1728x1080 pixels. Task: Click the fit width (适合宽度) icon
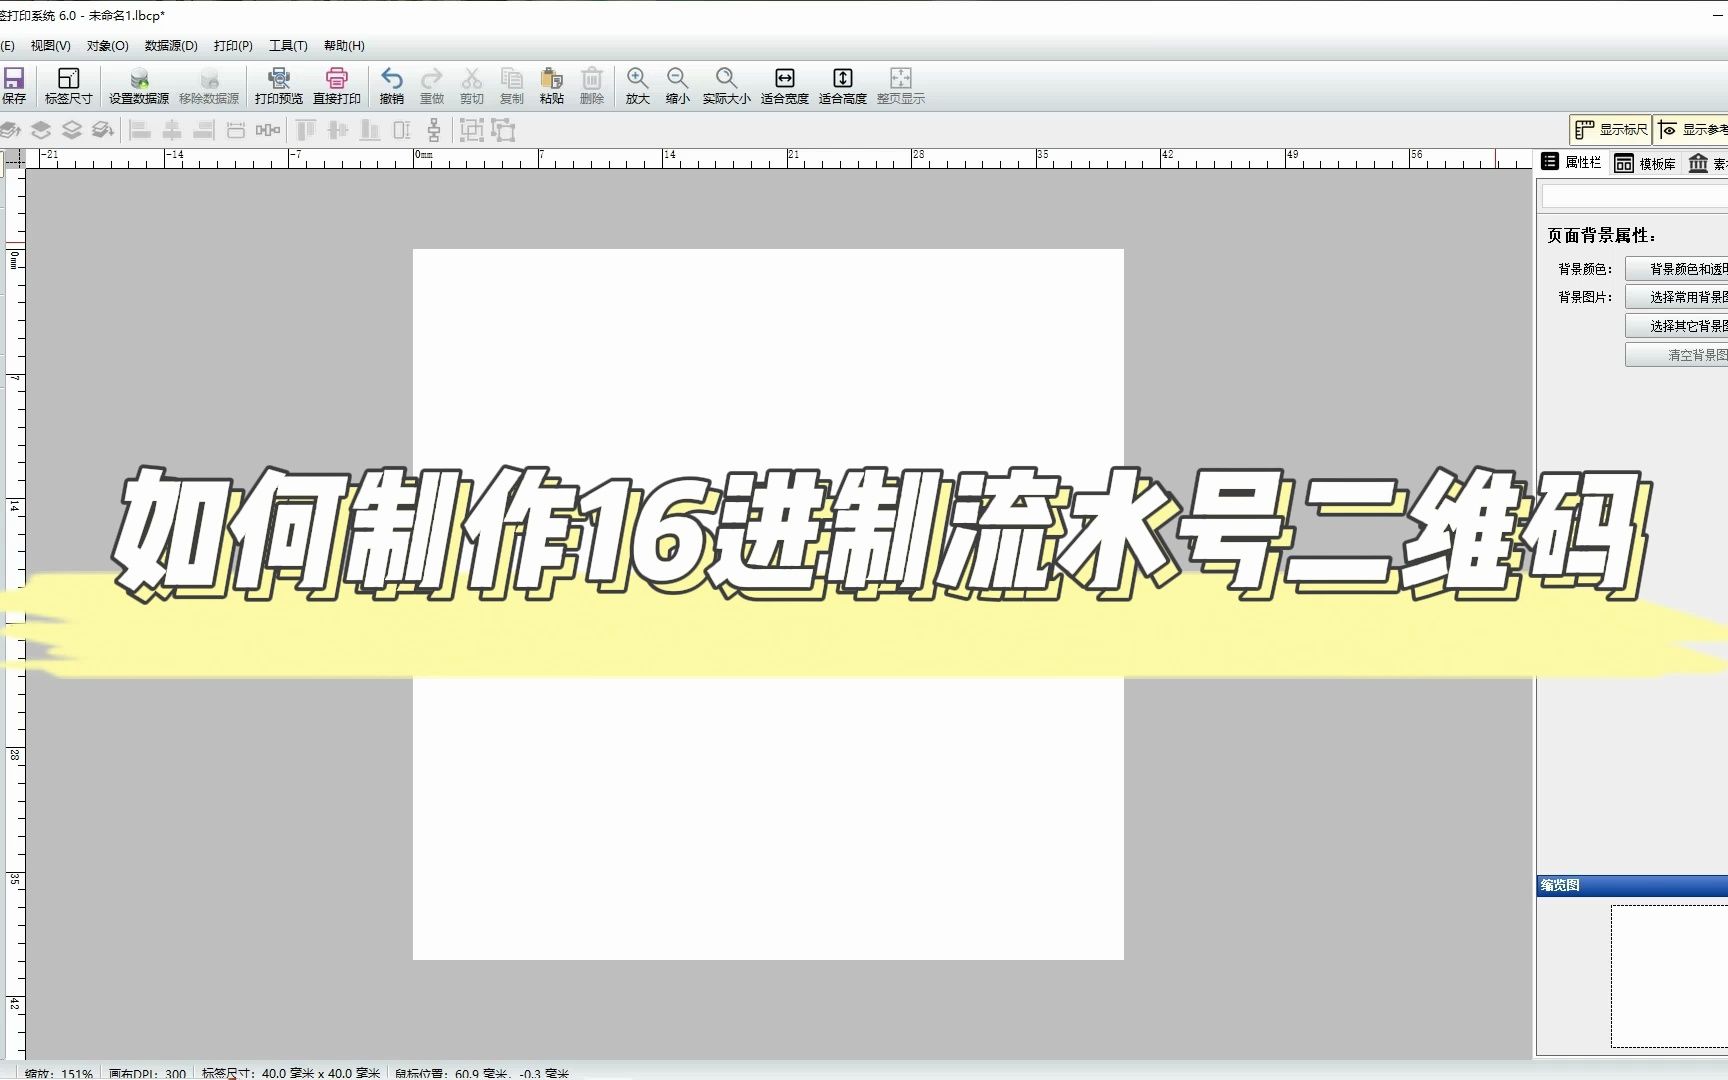785,85
